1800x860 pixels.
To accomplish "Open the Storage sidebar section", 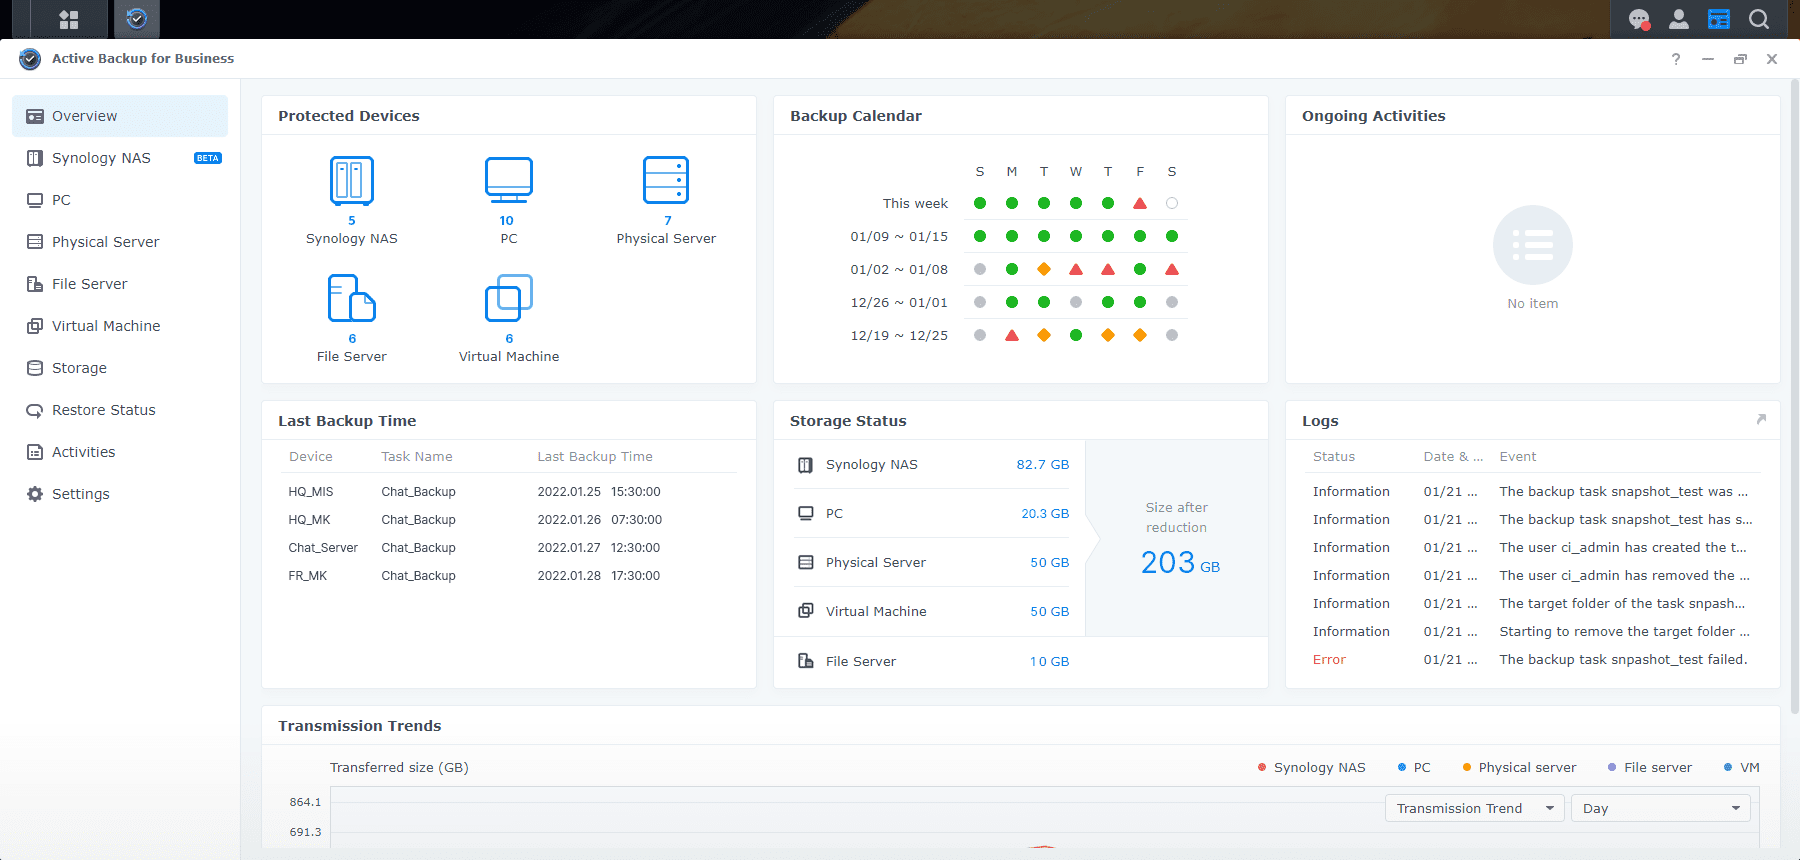I will 120,368.
